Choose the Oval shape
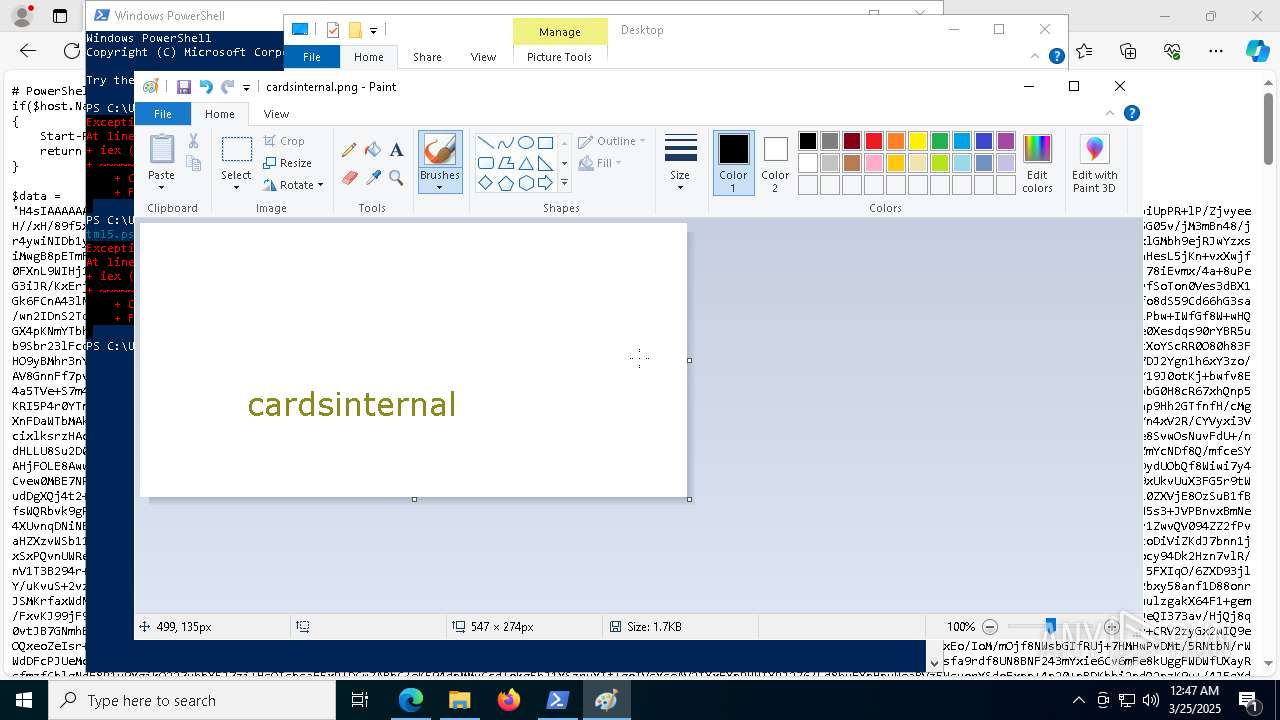1280x720 pixels. (x=525, y=142)
